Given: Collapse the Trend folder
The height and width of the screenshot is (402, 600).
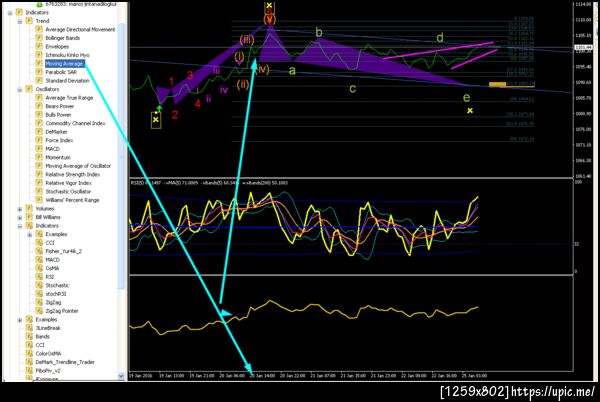Looking at the screenshot, I should 20,21.
